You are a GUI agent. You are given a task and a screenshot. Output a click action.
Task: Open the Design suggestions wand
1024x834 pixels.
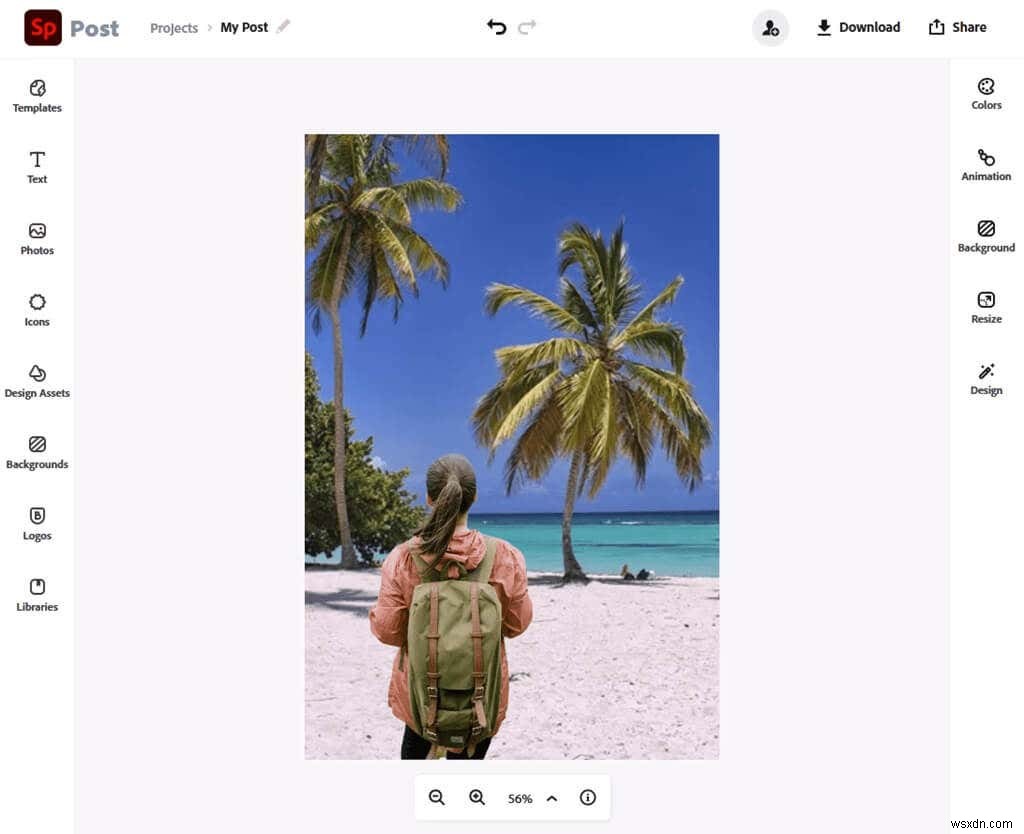[x=986, y=379]
